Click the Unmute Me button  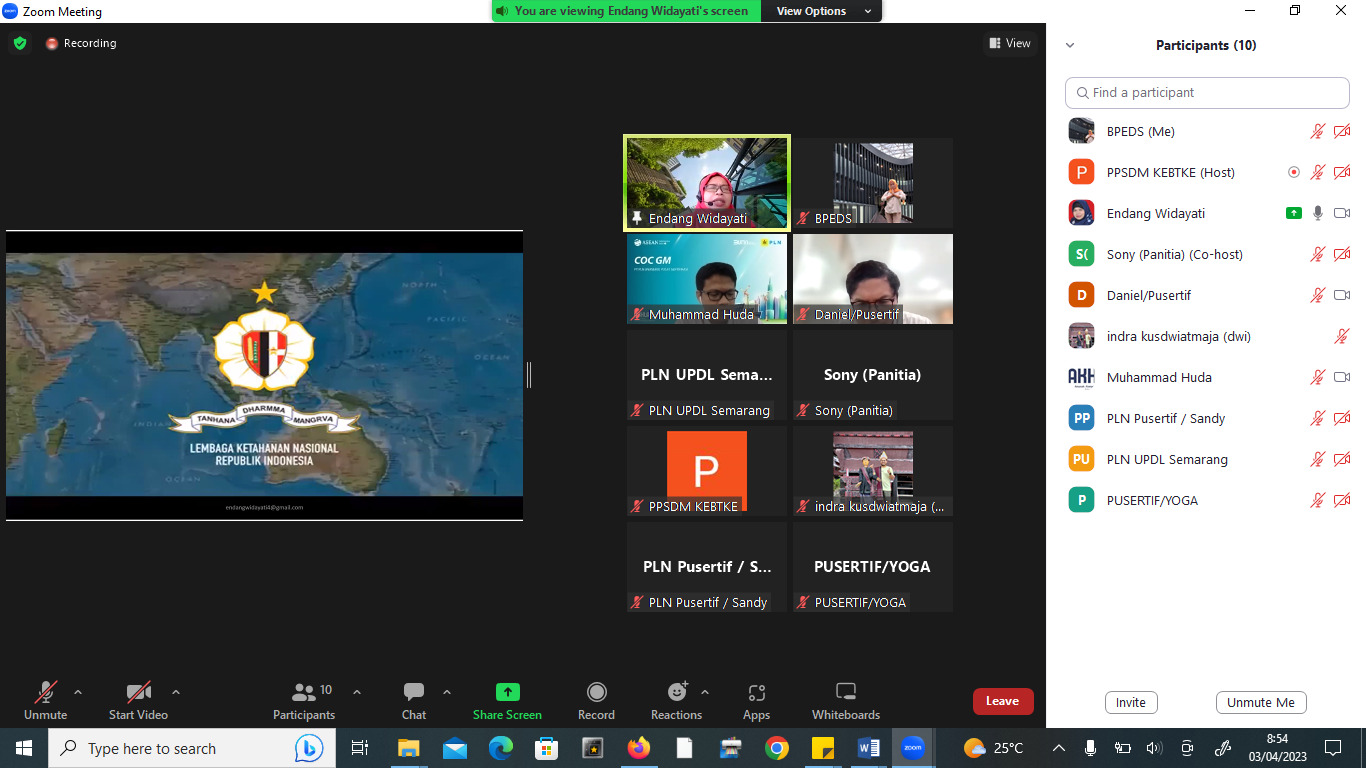(1261, 702)
